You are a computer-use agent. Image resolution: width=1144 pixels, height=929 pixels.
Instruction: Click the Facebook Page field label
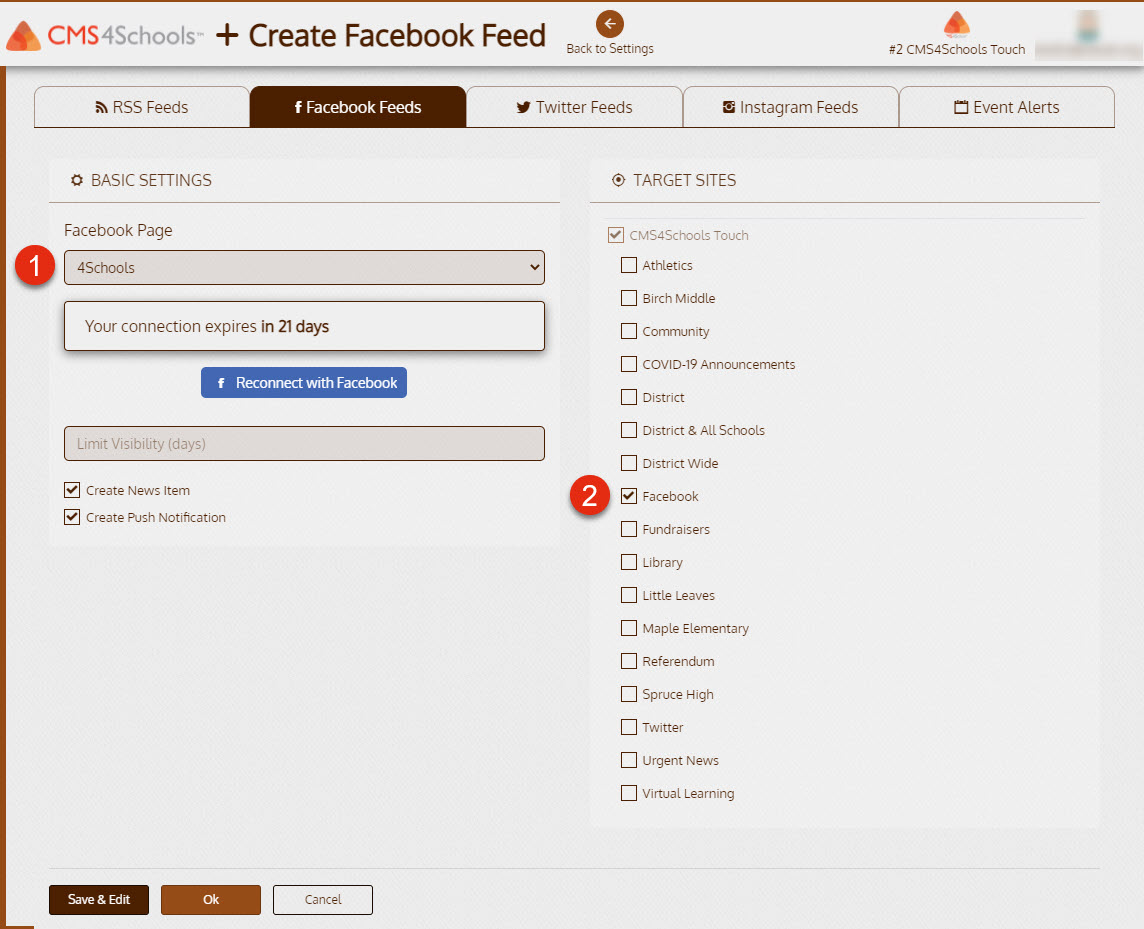118,231
